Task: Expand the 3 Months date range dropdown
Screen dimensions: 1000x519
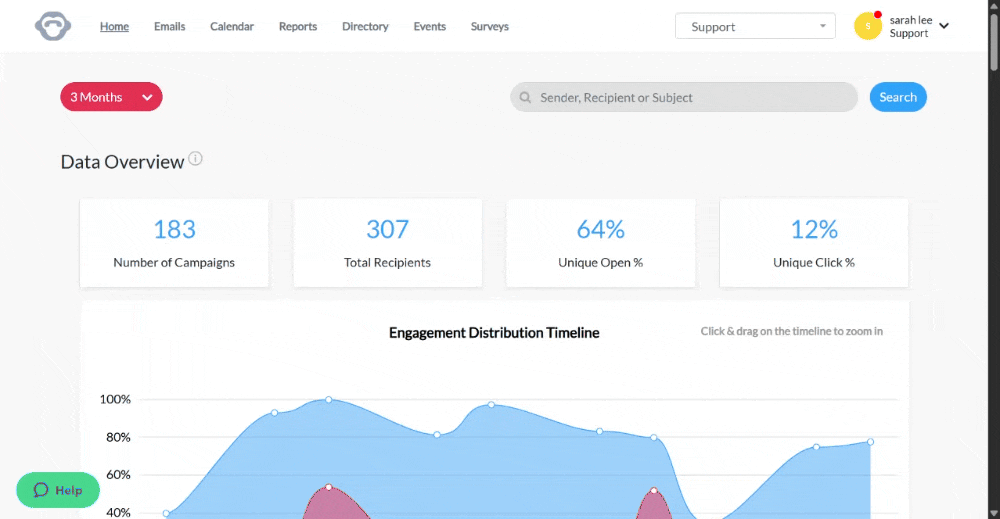Action: [112, 97]
